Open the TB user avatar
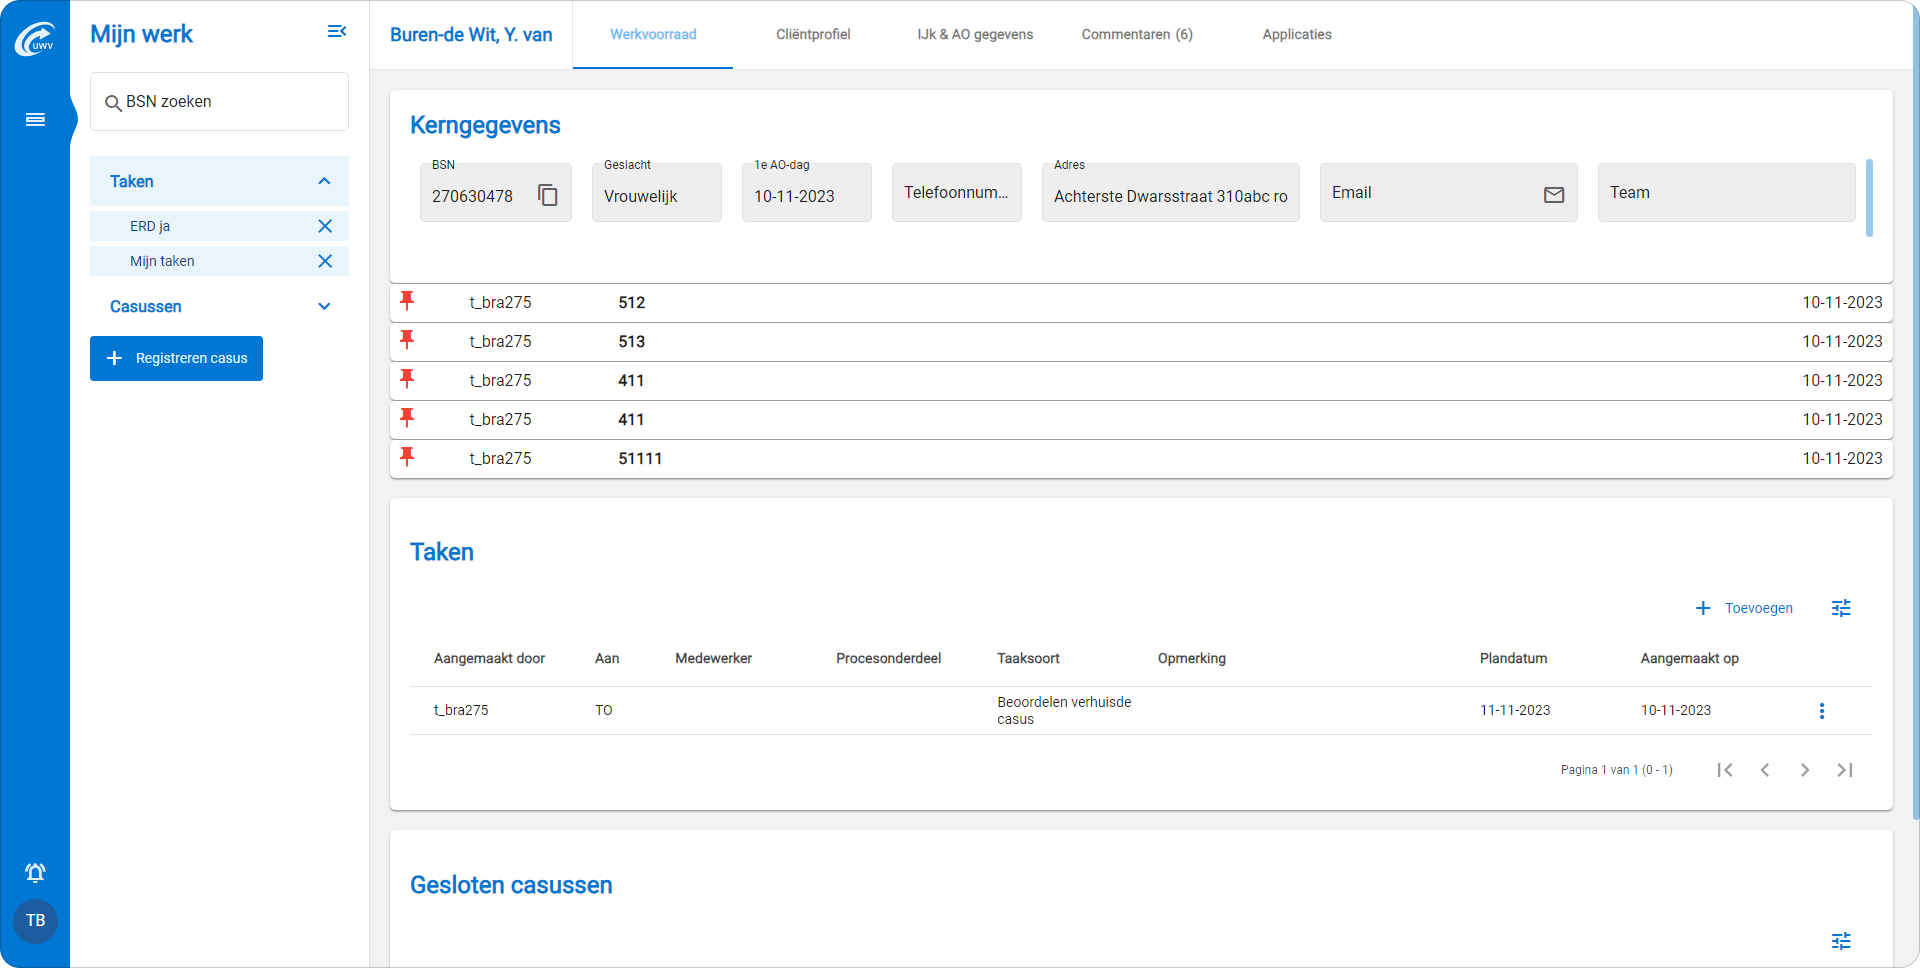Screen dimensions: 1920x968 click(x=35, y=920)
